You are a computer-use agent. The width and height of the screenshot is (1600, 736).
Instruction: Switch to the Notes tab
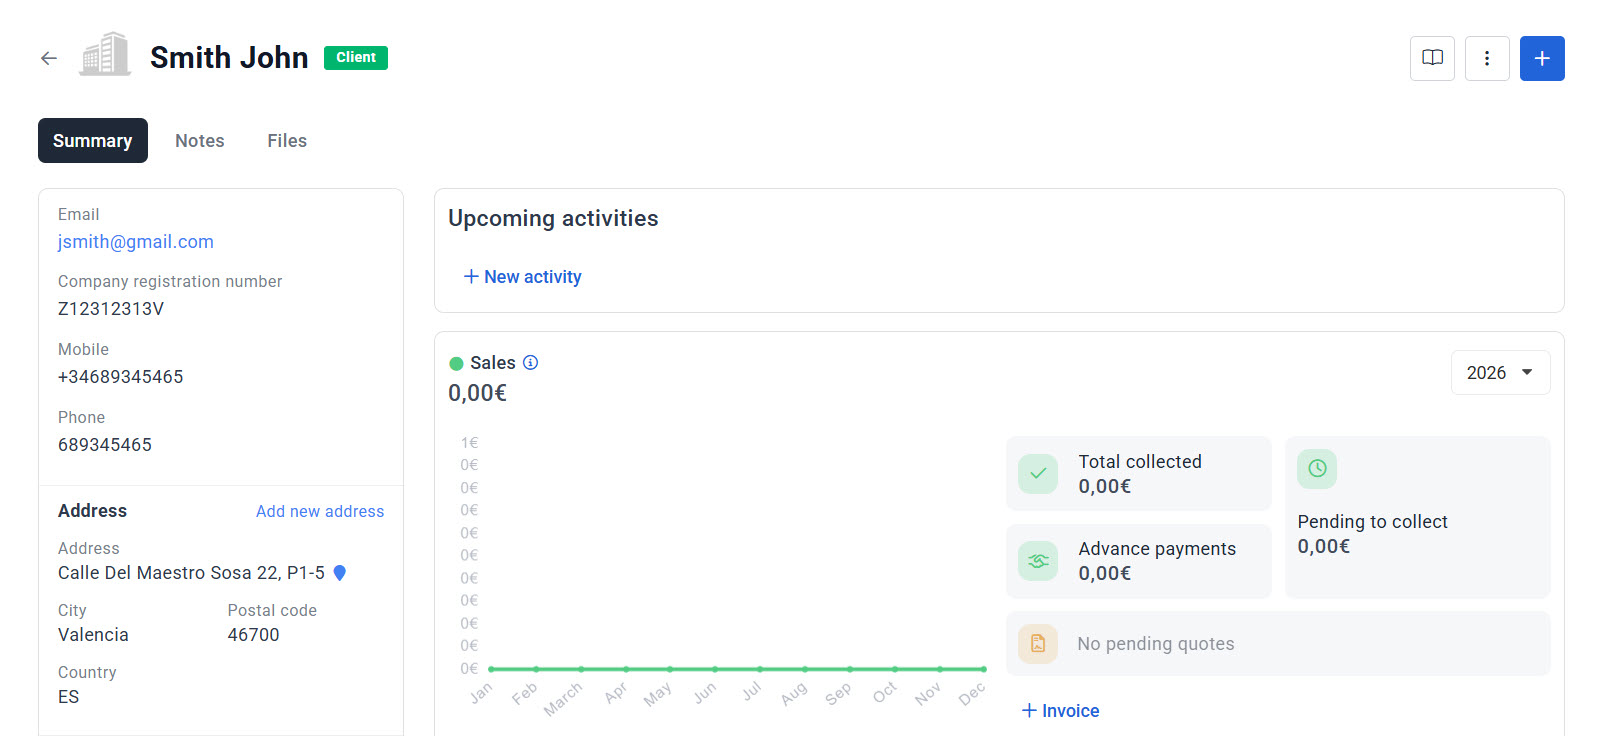pyautogui.click(x=200, y=141)
